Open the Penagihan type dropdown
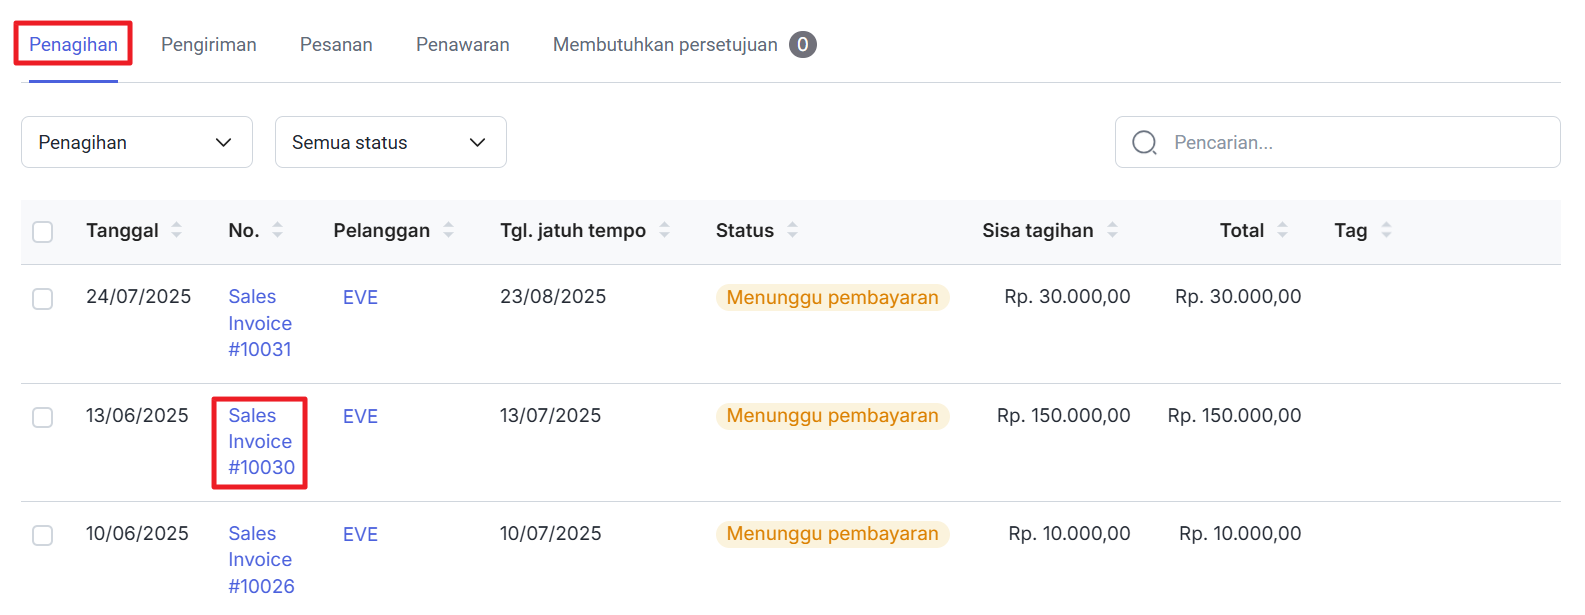 (x=136, y=143)
